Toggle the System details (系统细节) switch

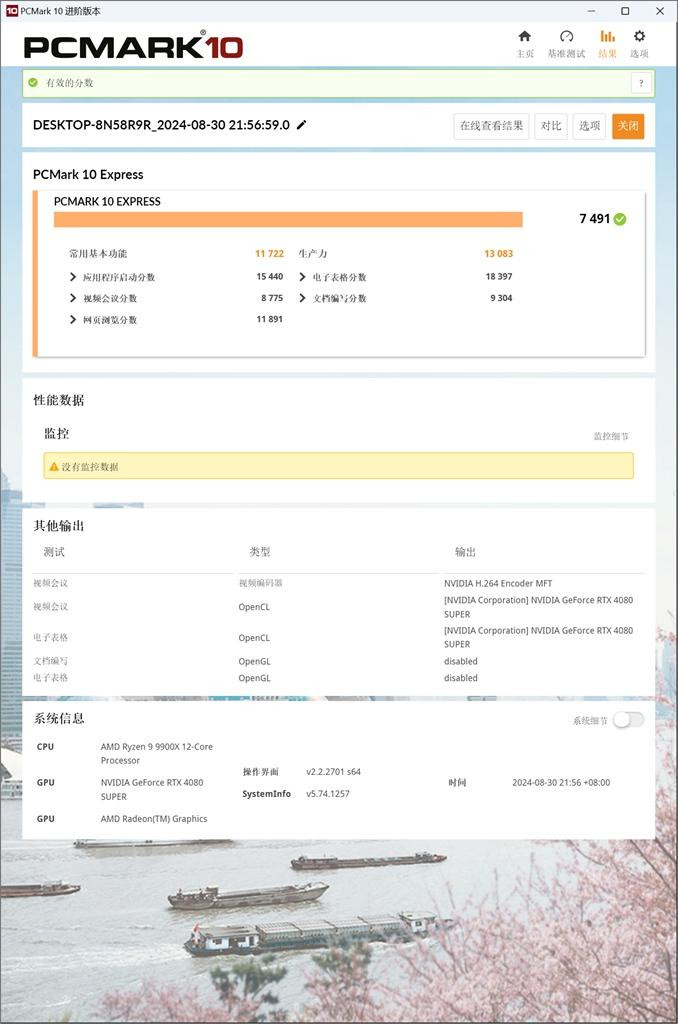pos(628,720)
